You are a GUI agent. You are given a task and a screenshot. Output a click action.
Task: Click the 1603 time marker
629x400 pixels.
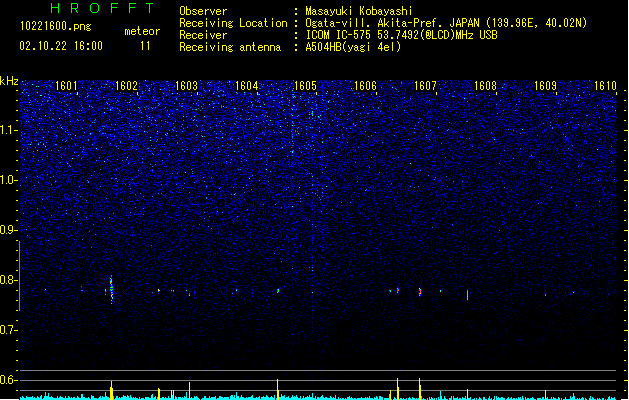187,86
